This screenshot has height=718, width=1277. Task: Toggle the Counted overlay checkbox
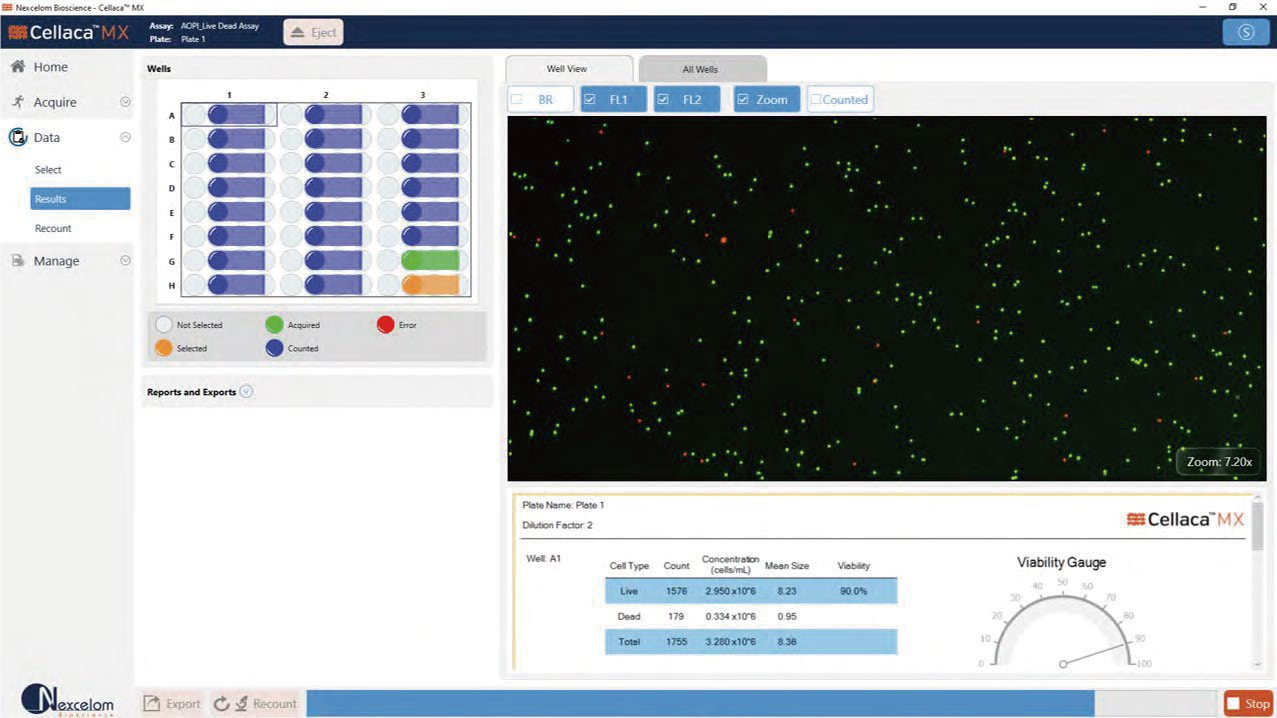click(816, 100)
